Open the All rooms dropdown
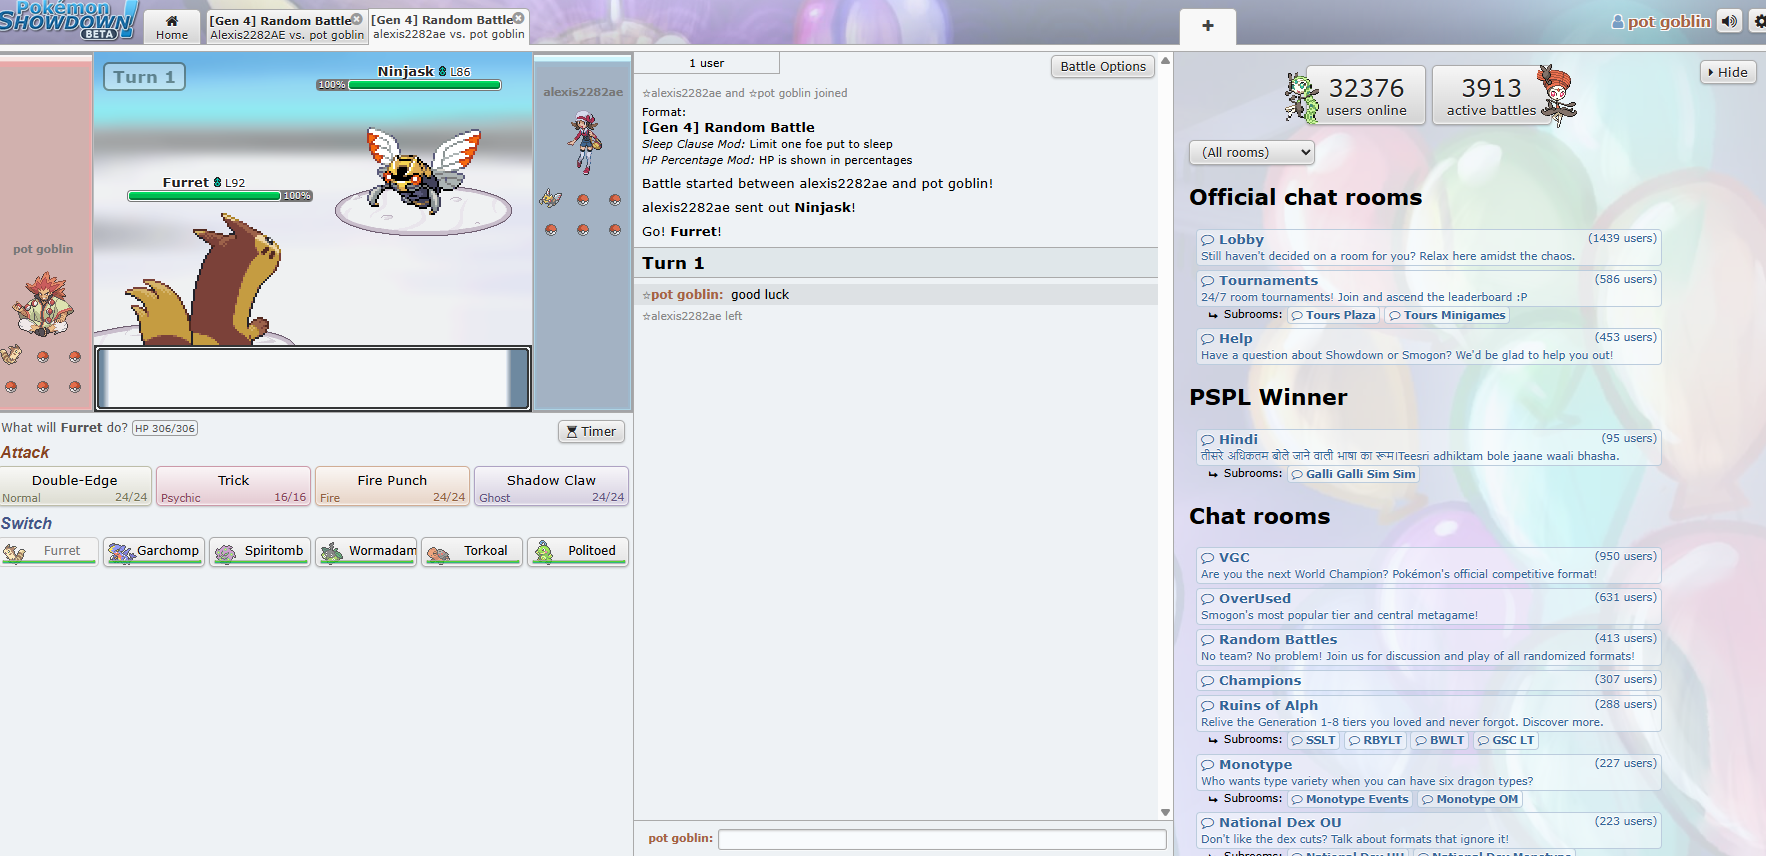The width and height of the screenshot is (1766, 856). click(x=1251, y=152)
